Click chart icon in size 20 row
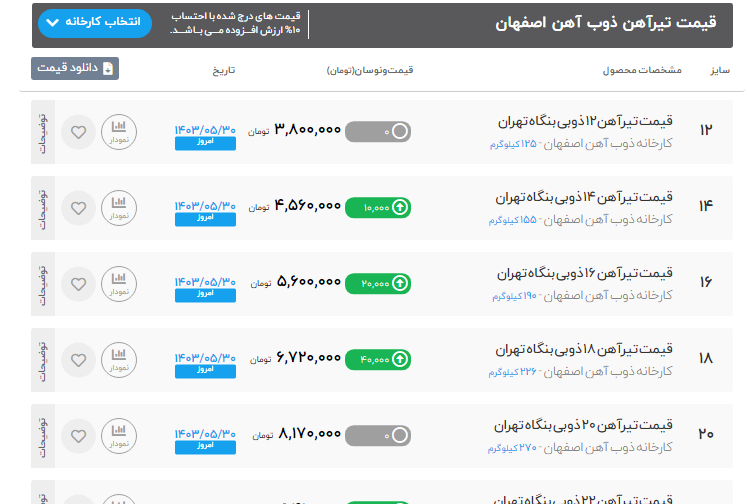747x504 pixels. pyautogui.click(x=119, y=434)
